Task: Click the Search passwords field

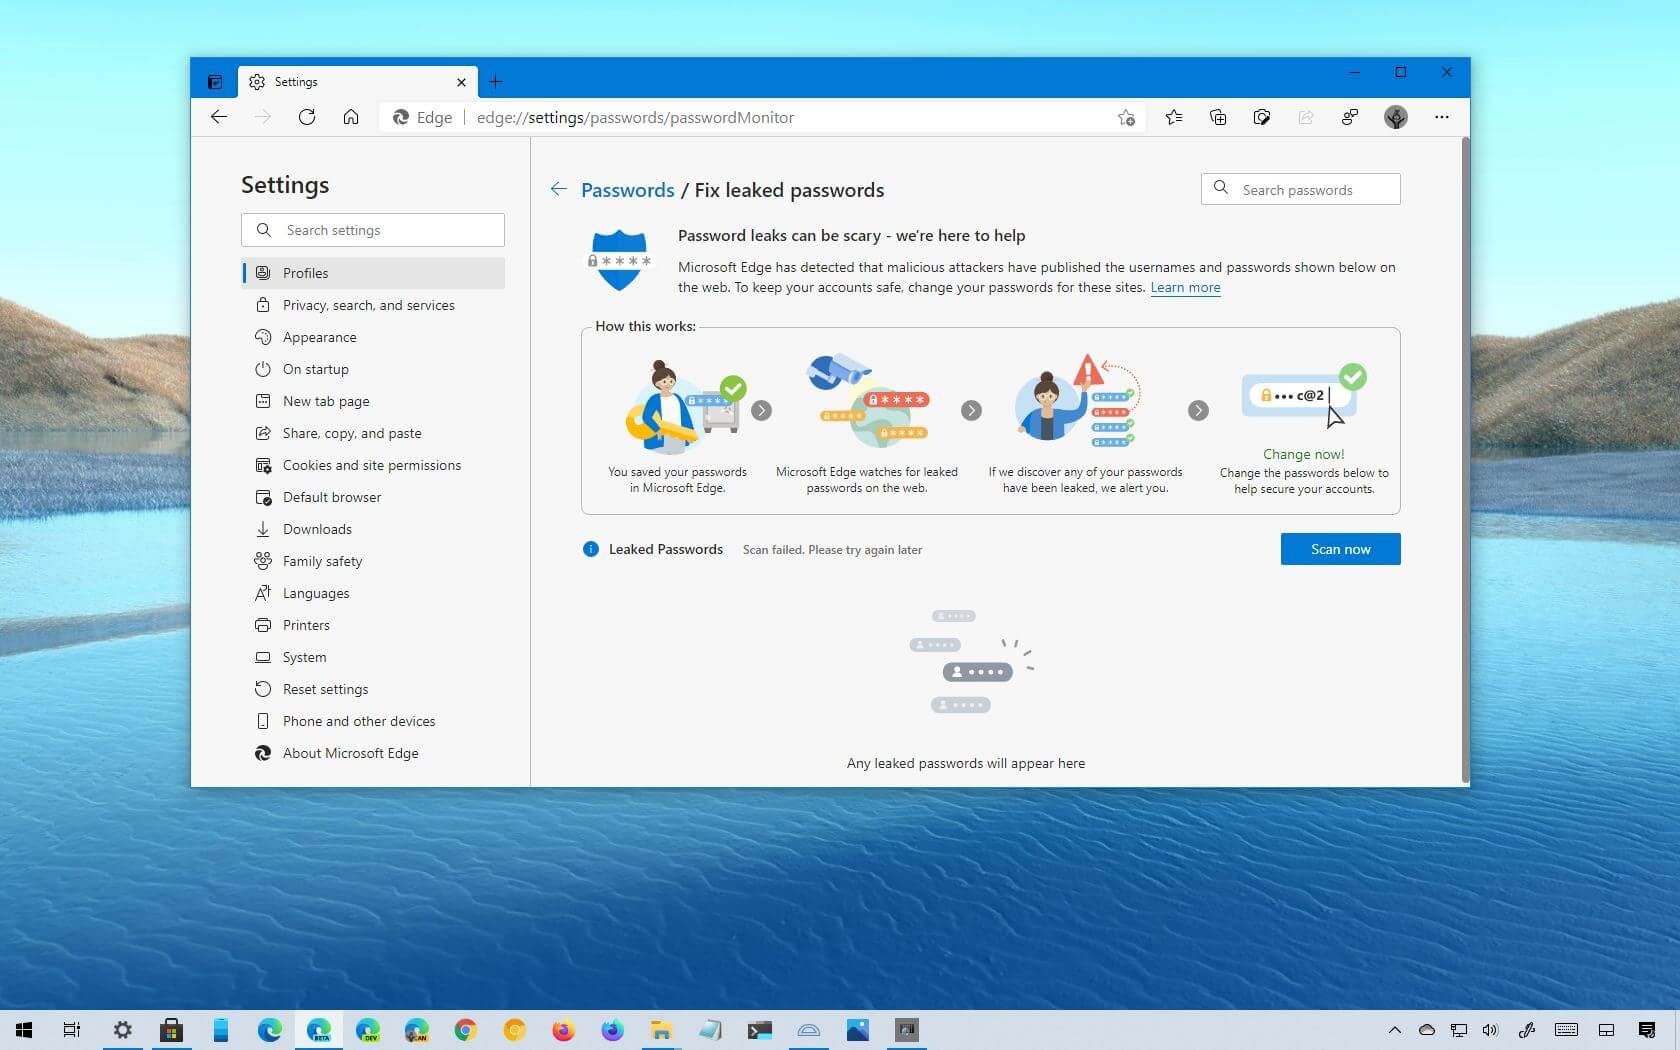Action: pos(1301,189)
